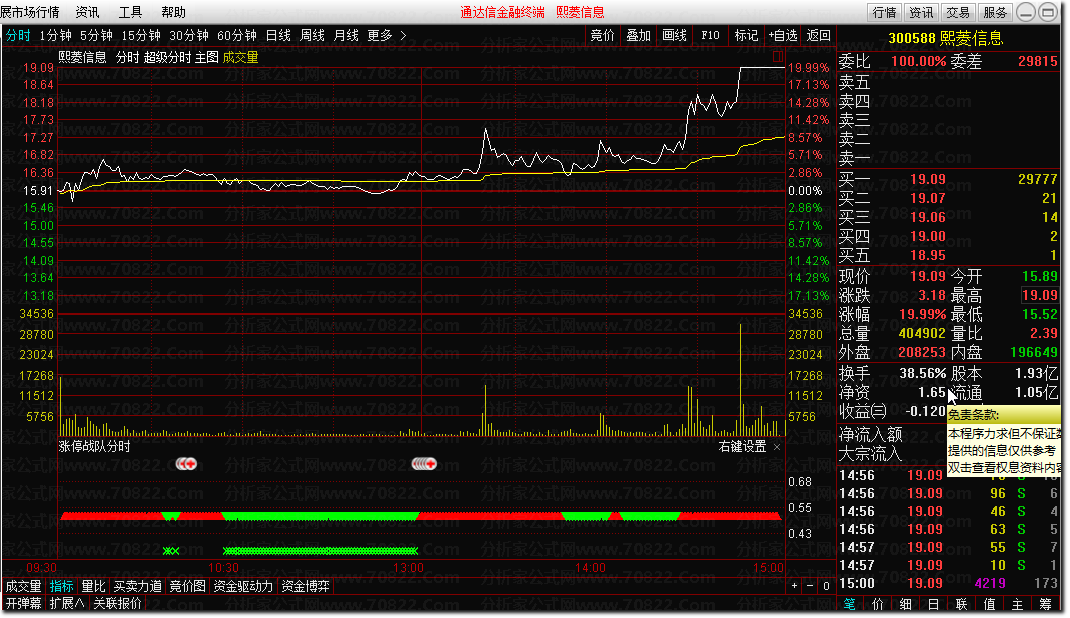The width and height of the screenshot is (1070, 618).
Task: Click the 0 reset button below chart
Action: 826,586
